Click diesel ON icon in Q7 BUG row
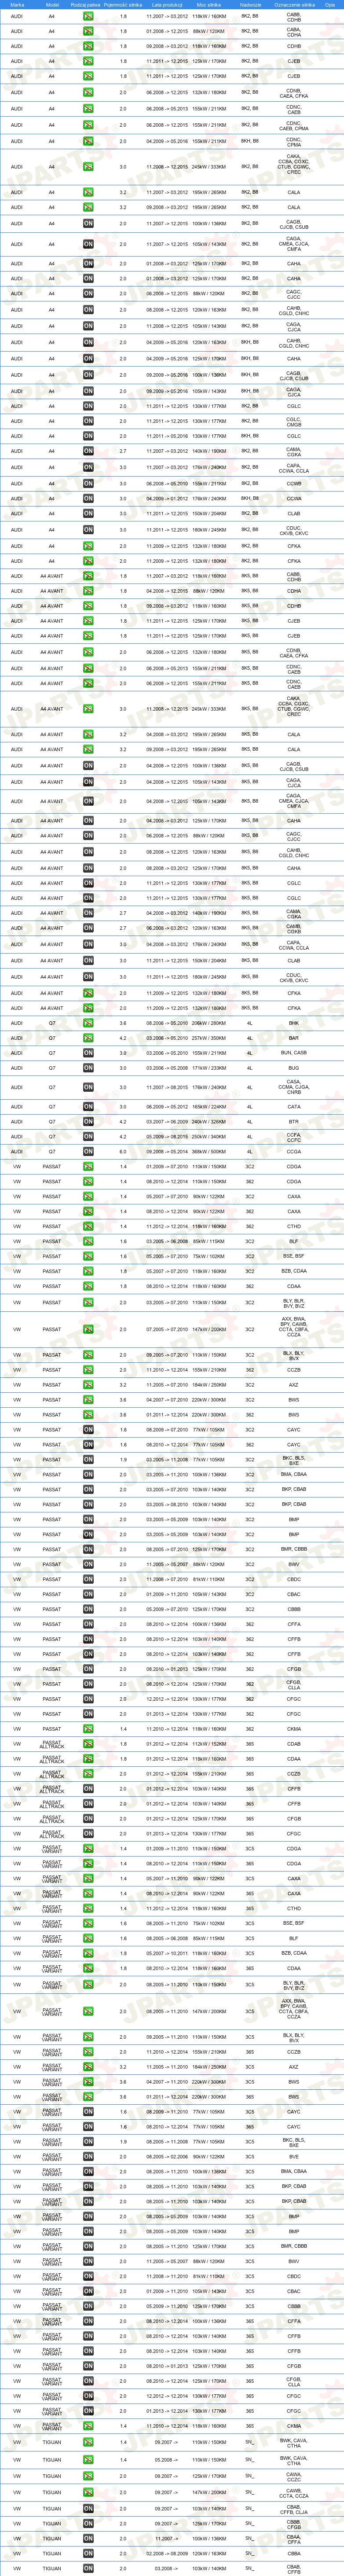Image resolution: width=344 pixels, height=2576 pixels. tap(88, 1068)
